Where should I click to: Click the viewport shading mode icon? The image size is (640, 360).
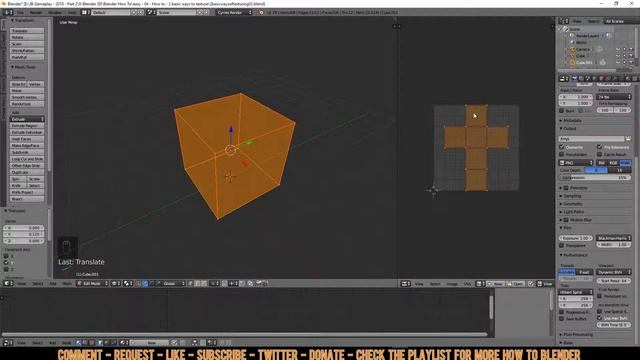click(x=116, y=283)
